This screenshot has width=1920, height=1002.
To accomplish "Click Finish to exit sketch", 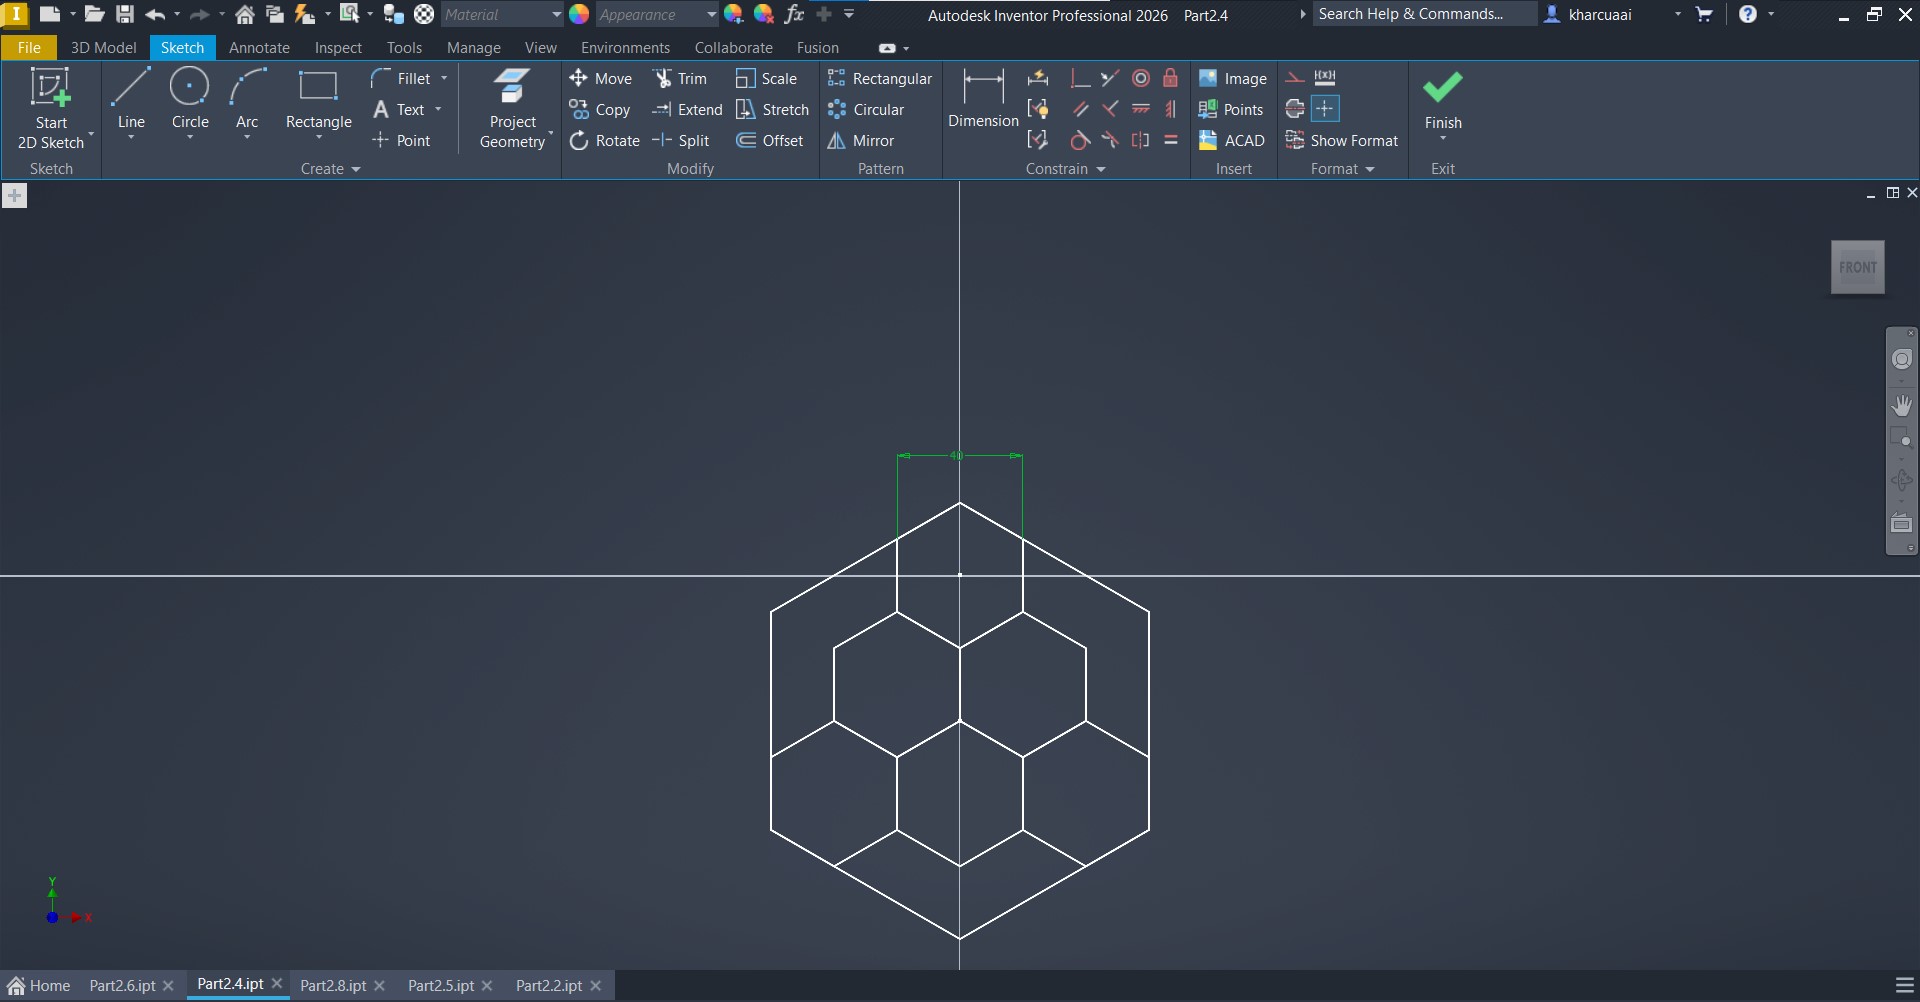I will pyautogui.click(x=1442, y=100).
